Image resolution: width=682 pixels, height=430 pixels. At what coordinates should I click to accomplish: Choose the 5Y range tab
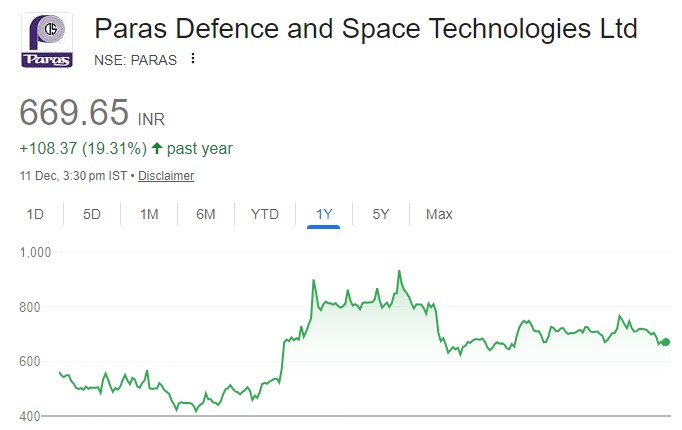pyautogui.click(x=381, y=214)
